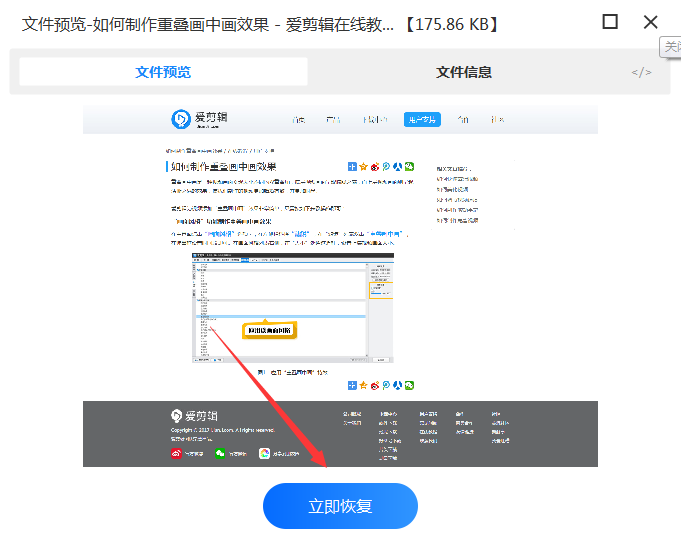Click the 如何制作重叠画中画效果 article heading
681x547 pixels.
[223, 167]
